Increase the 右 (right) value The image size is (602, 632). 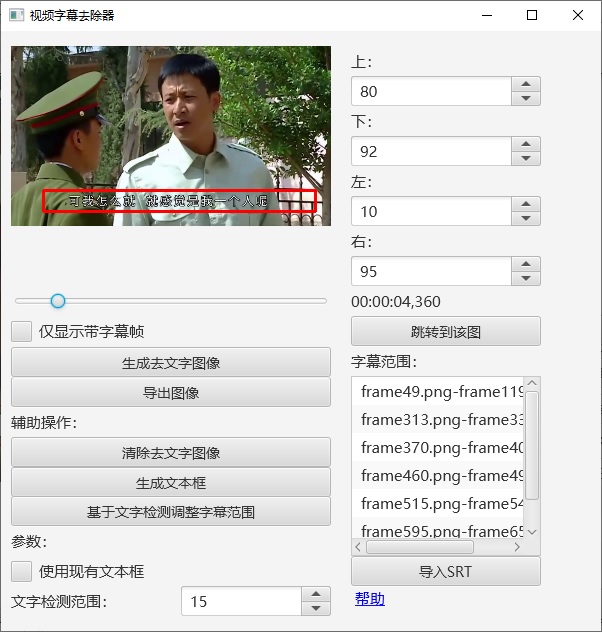(x=526, y=264)
